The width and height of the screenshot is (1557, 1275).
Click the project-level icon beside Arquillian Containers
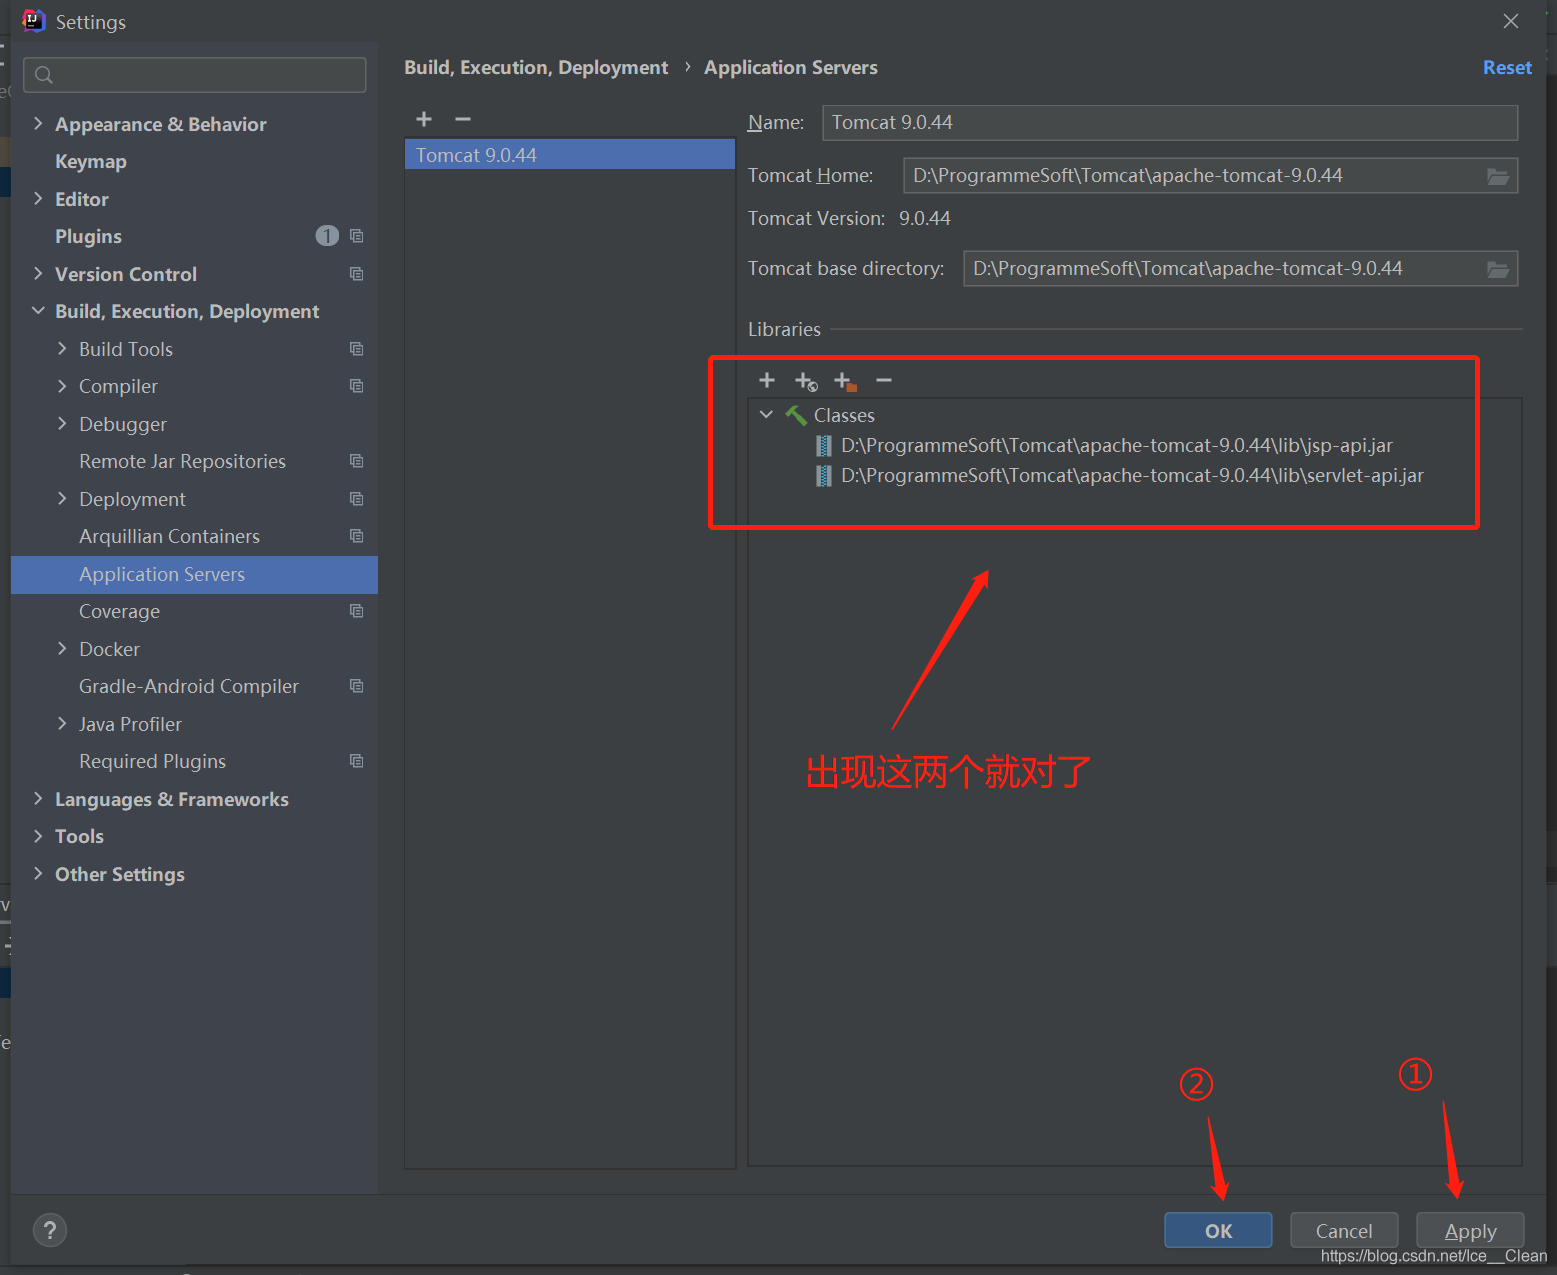pos(357,536)
